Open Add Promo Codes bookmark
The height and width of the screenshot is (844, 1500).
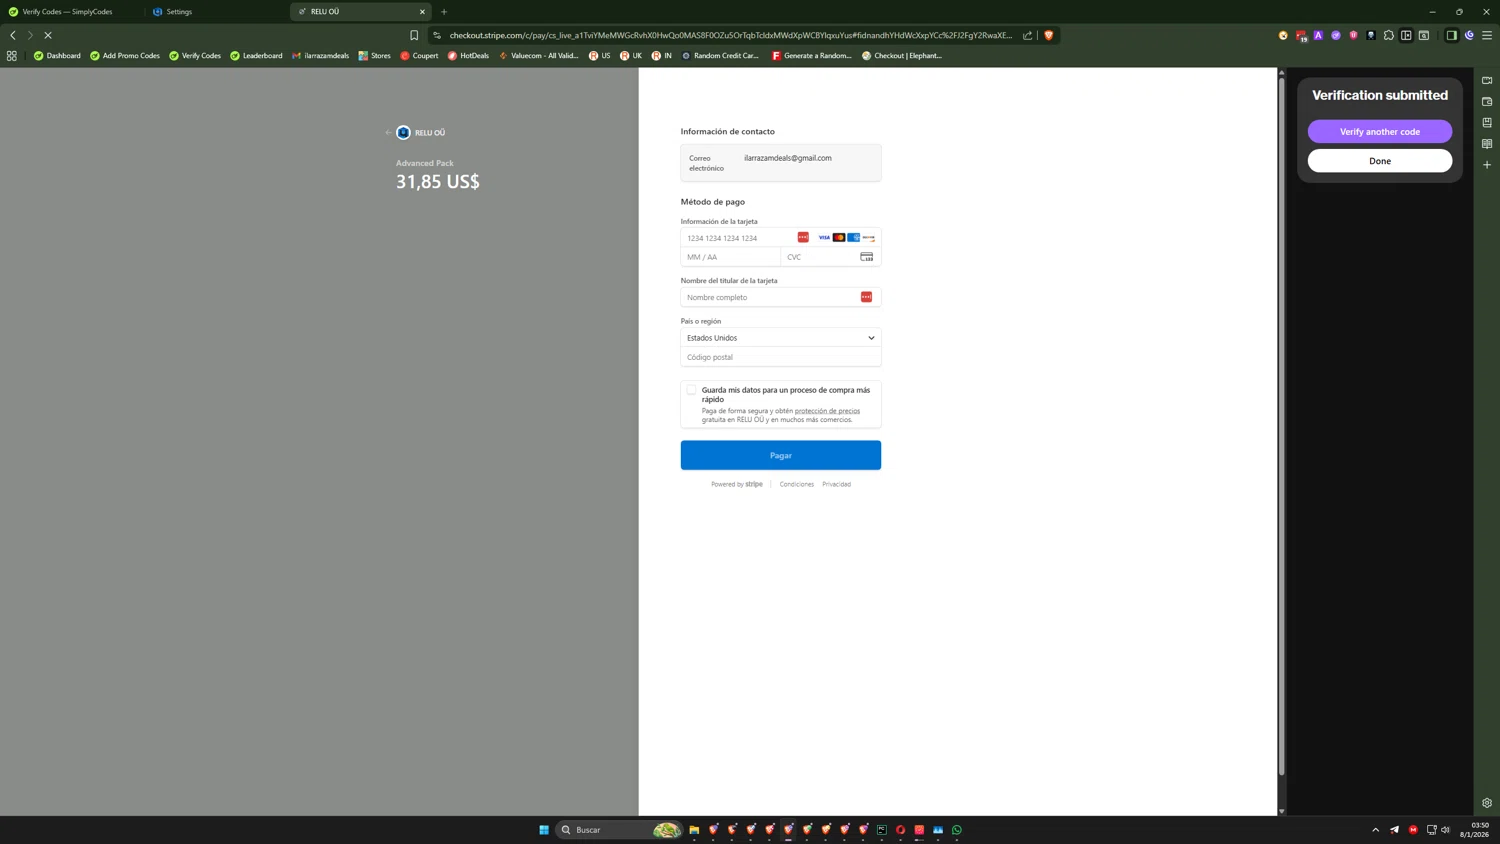coord(125,56)
